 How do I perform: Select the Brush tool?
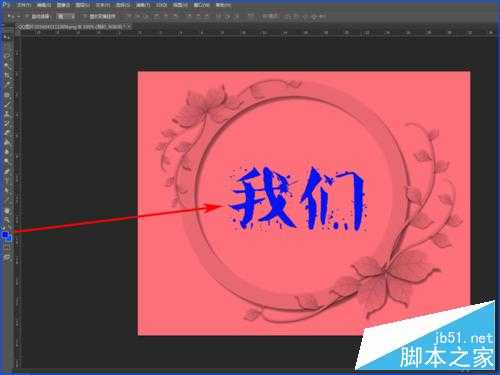tap(7, 104)
